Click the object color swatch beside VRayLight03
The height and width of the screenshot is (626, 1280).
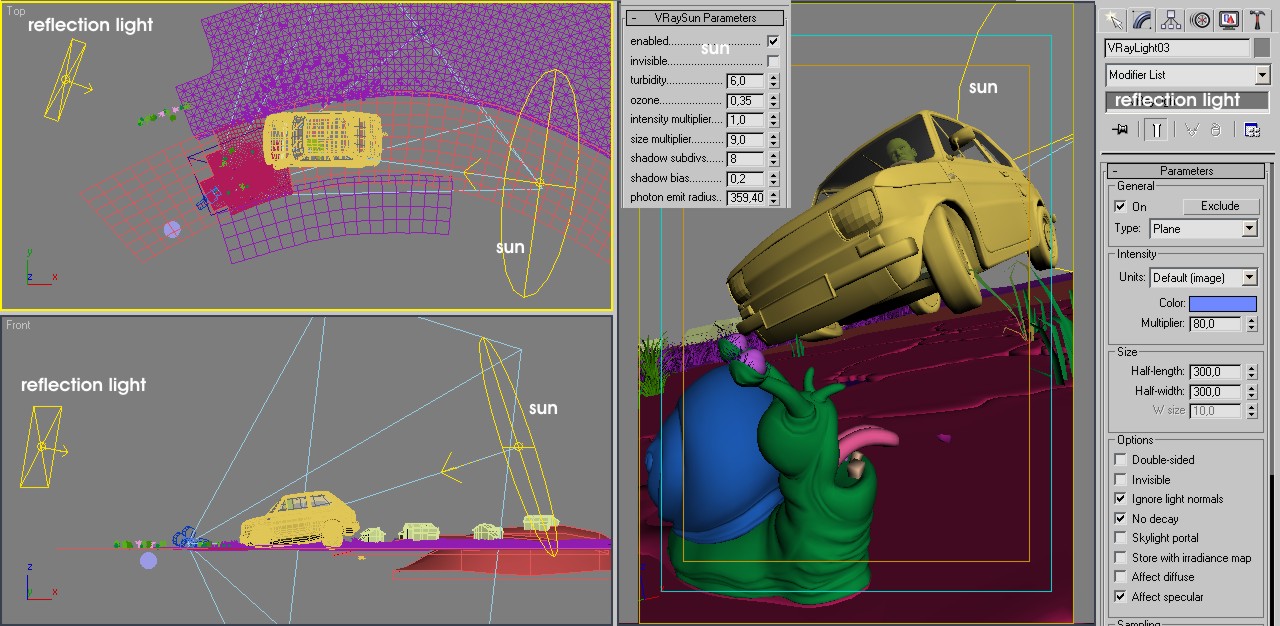pos(1262,48)
